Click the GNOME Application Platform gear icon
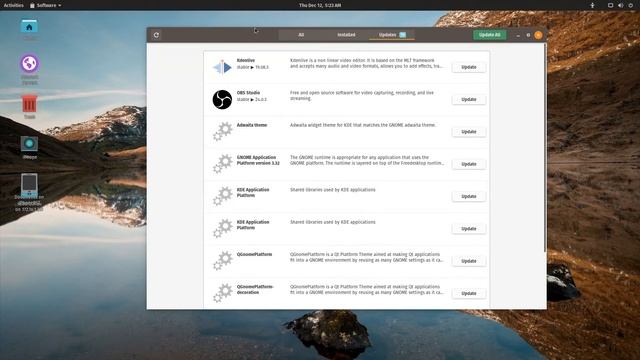 (222, 164)
